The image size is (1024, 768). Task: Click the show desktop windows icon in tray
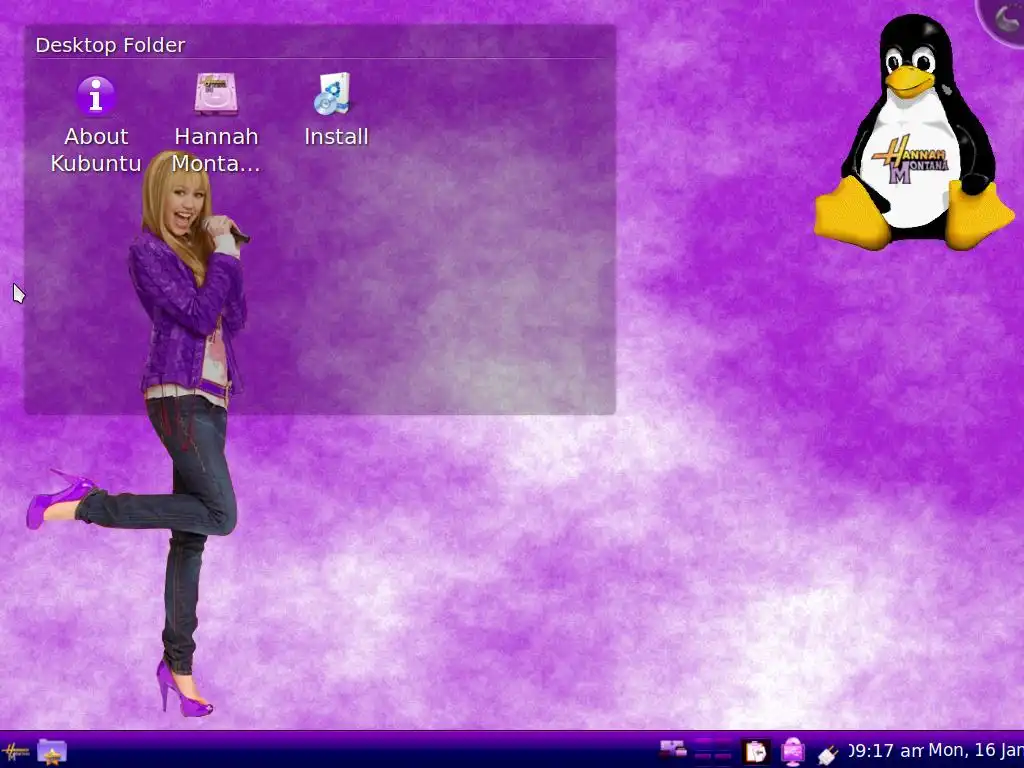pyautogui.click(x=672, y=750)
